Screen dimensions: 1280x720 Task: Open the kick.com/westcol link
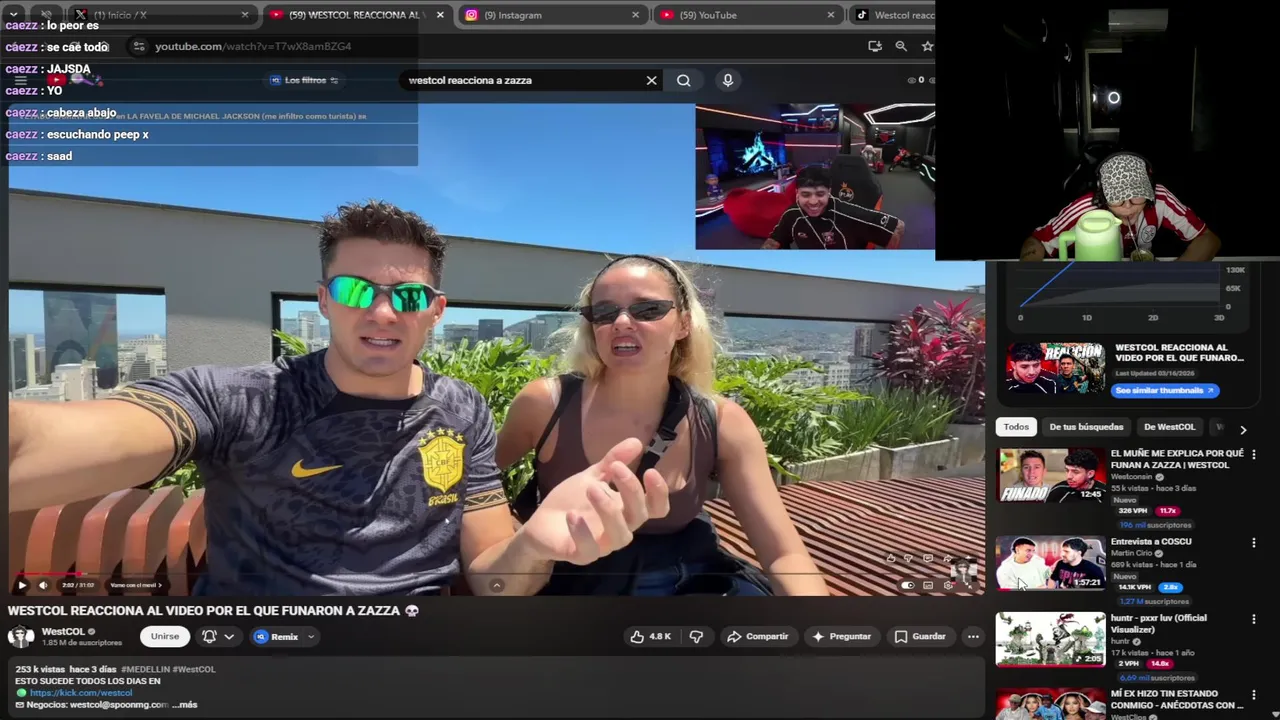(x=81, y=692)
